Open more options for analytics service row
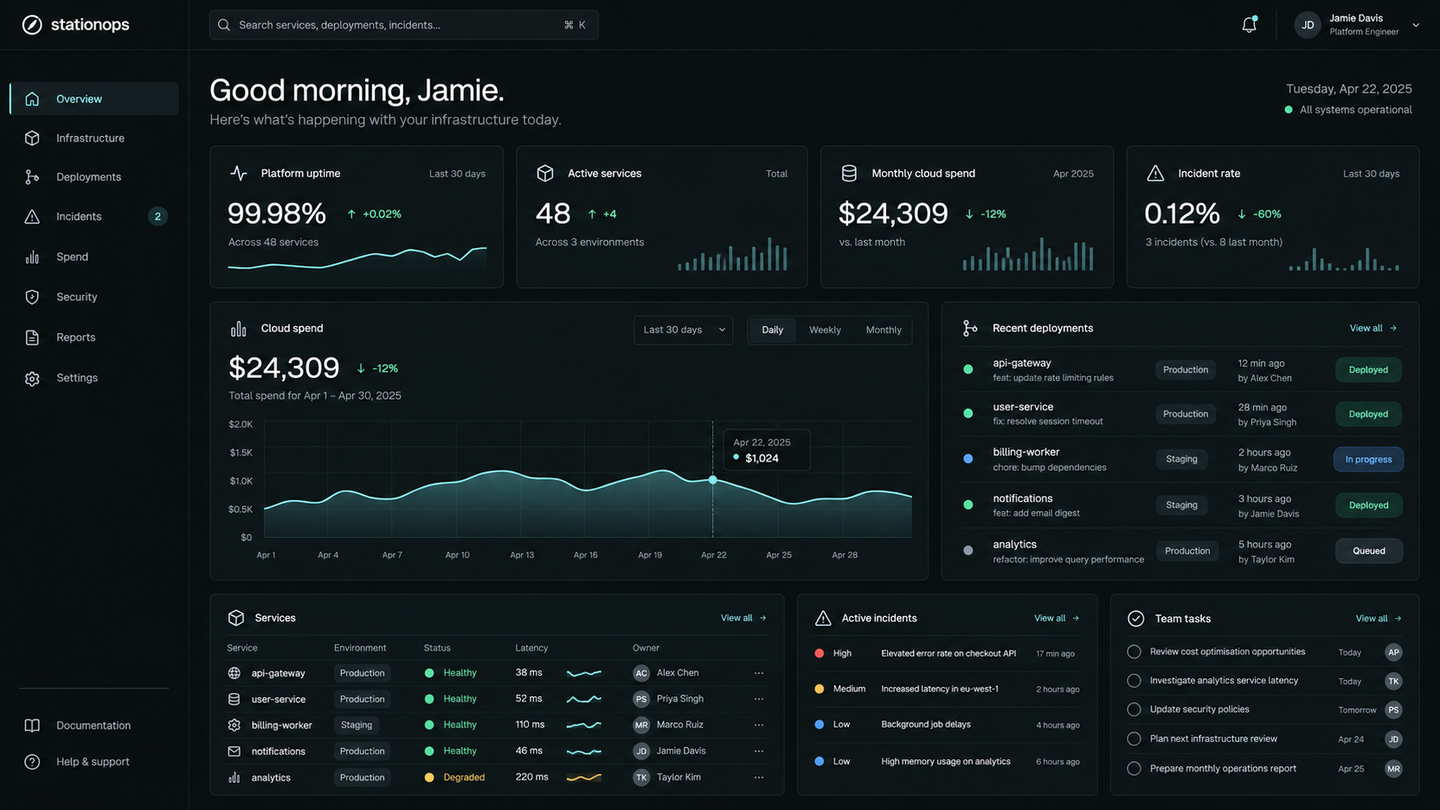 tap(759, 777)
